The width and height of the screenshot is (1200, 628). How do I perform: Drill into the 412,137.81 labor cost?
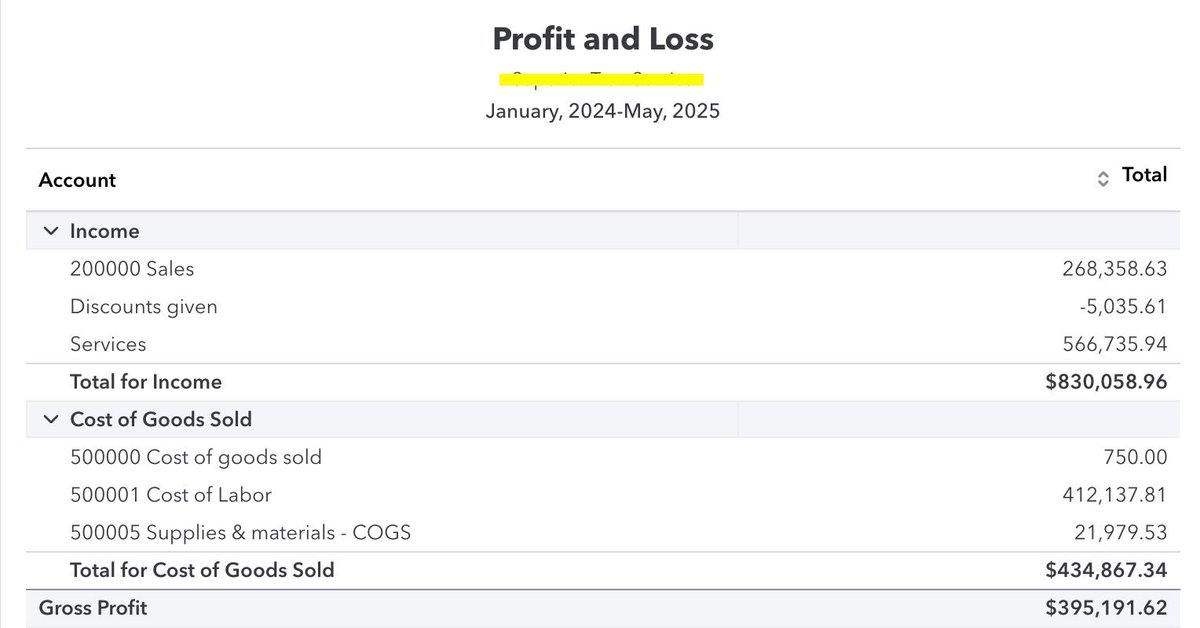click(1114, 495)
